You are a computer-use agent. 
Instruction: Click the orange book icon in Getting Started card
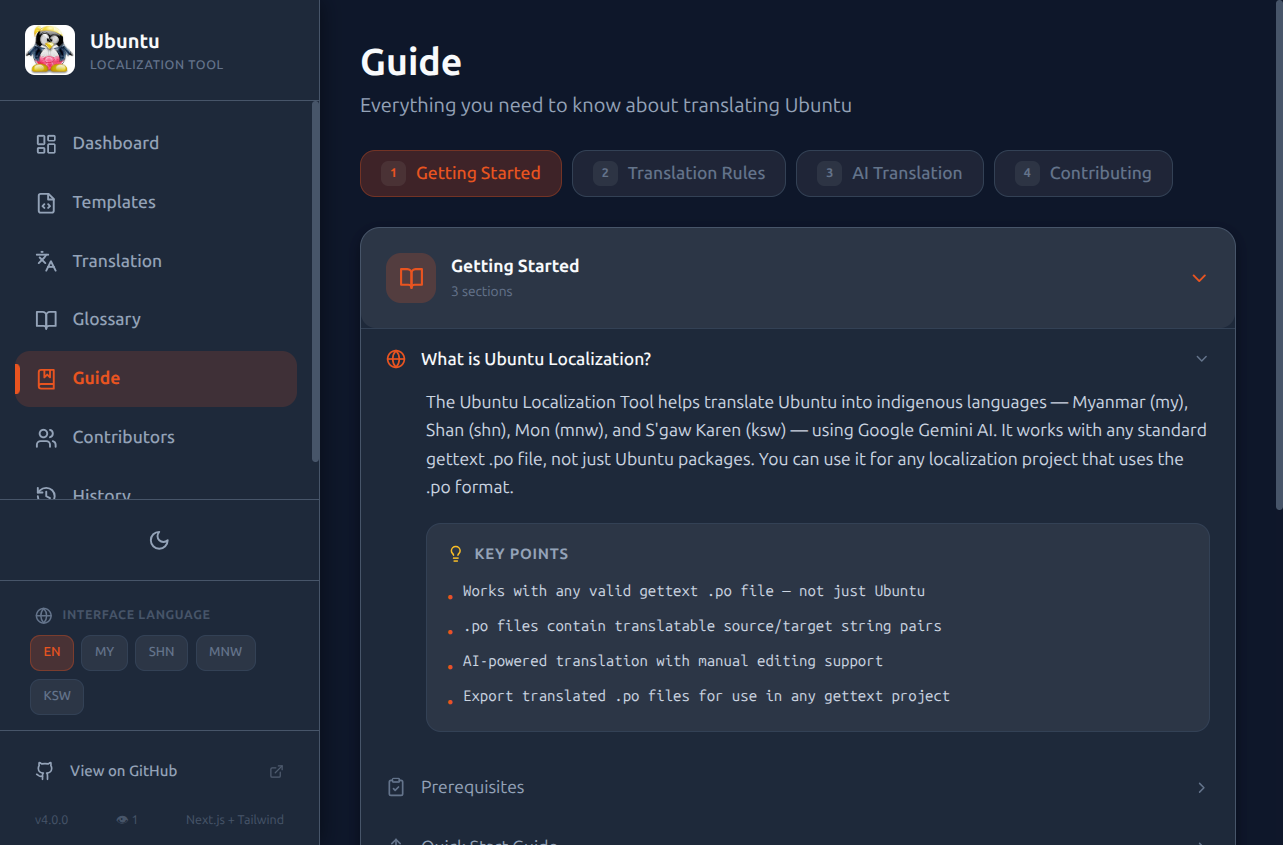pyautogui.click(x=411, y=278)
